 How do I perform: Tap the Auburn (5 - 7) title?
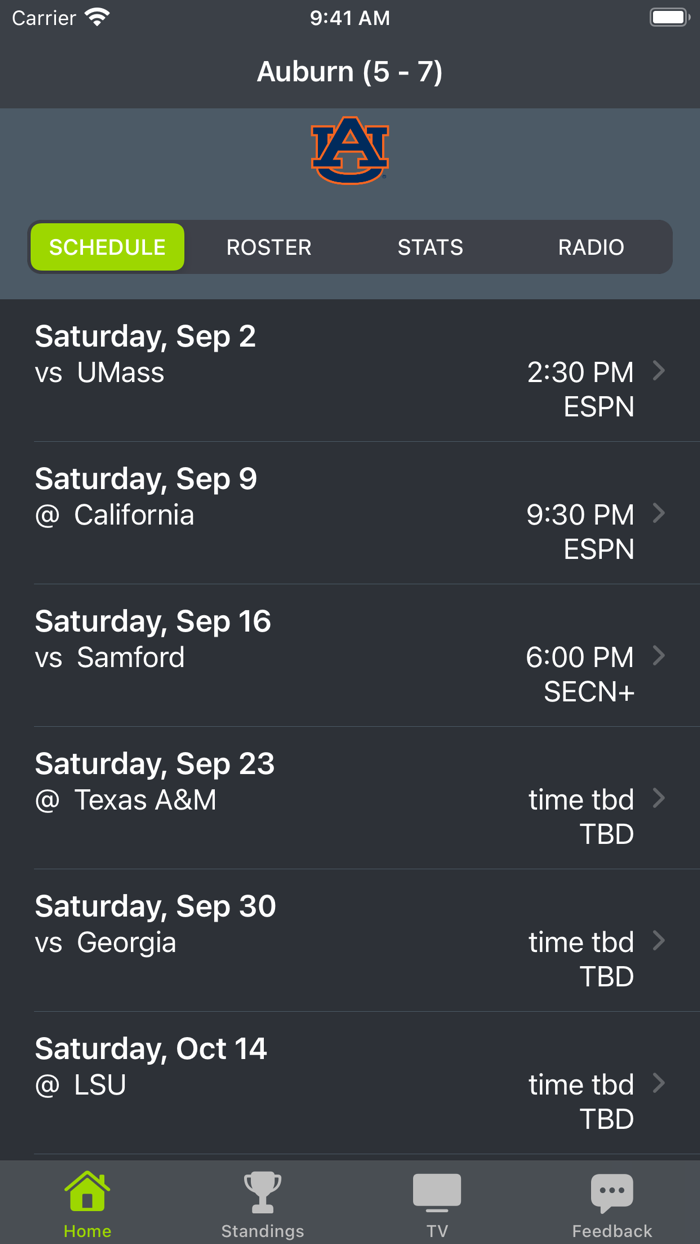pyautogui.click(x=349, y=71)
